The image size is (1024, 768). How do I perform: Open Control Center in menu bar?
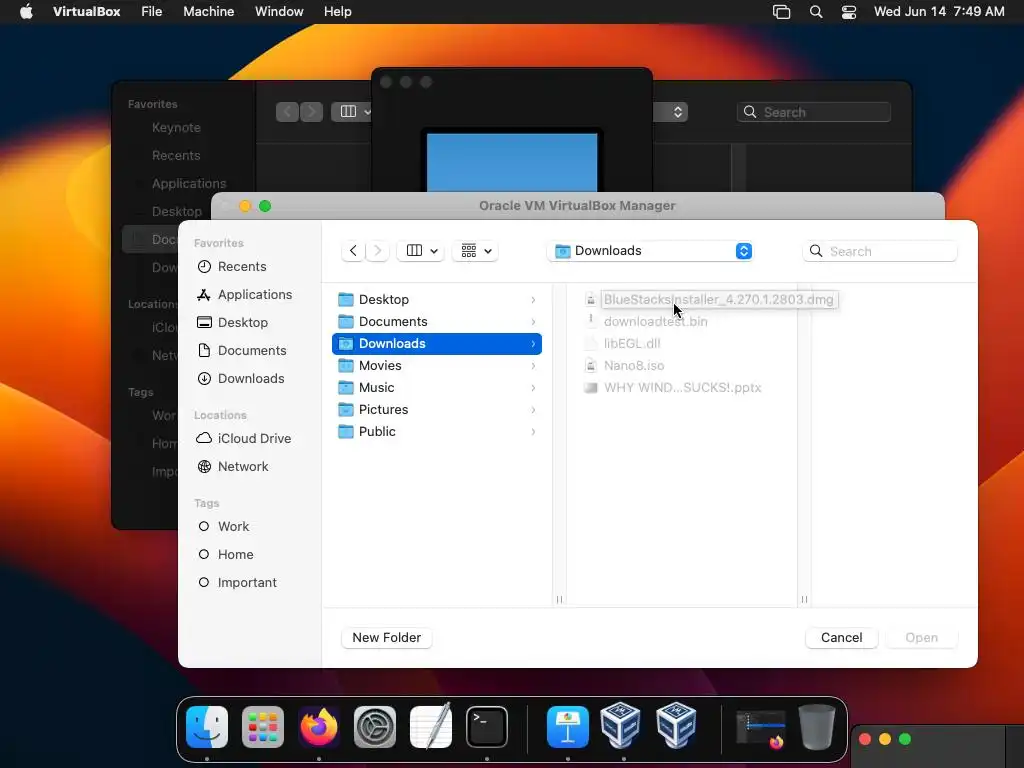848,12
